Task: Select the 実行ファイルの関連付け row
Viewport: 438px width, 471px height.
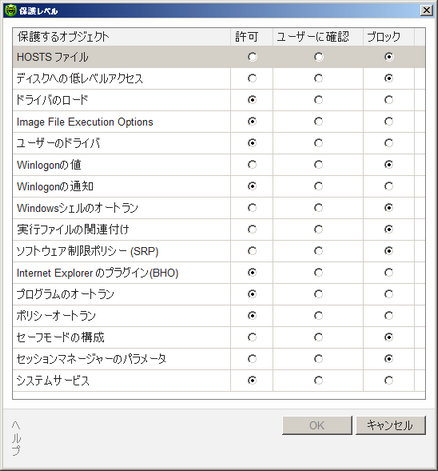Action: point(219,229)
